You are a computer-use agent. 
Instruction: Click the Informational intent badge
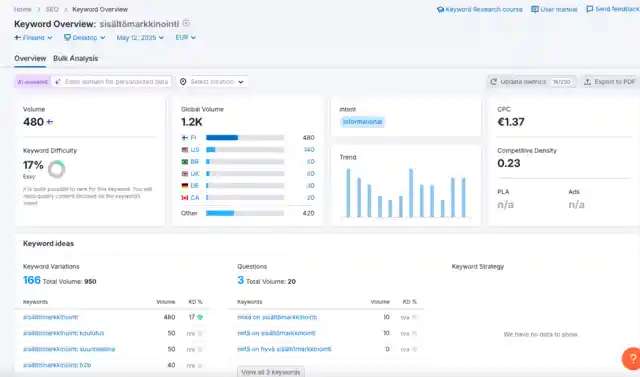point(362,122)
